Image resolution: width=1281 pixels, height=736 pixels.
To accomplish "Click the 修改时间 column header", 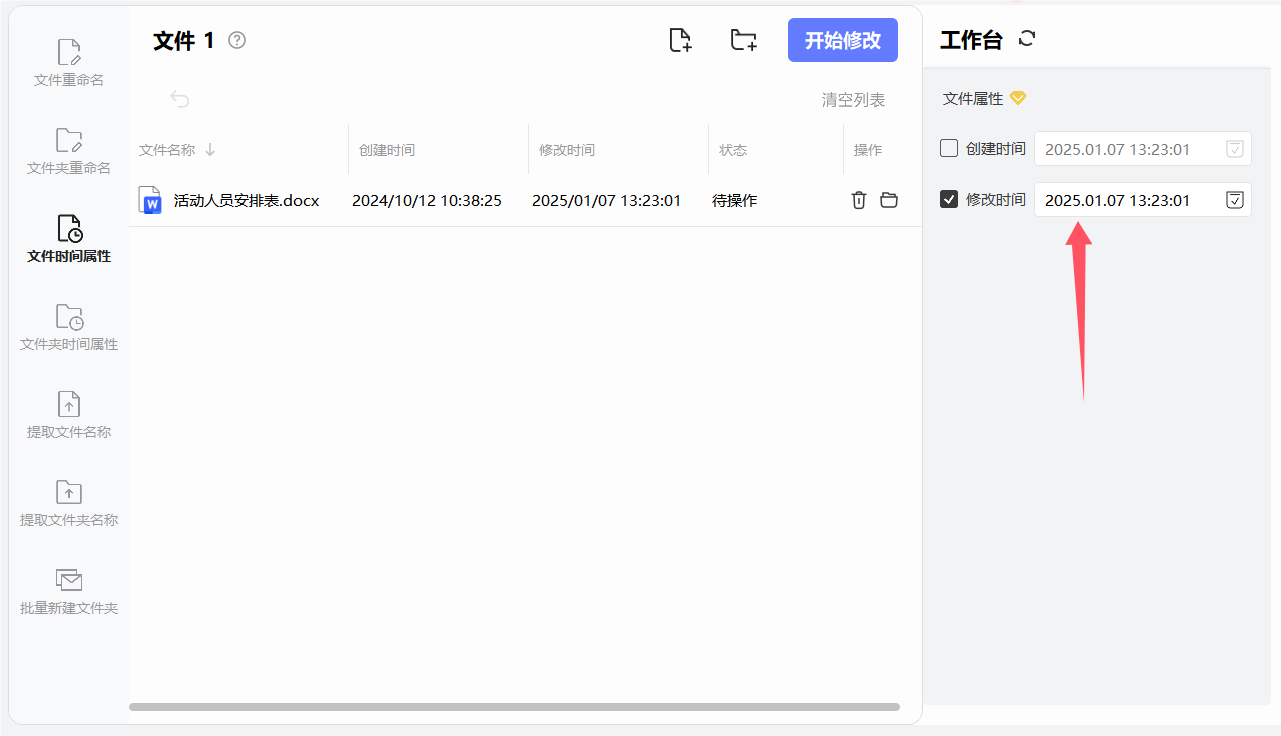I will 567,150.
